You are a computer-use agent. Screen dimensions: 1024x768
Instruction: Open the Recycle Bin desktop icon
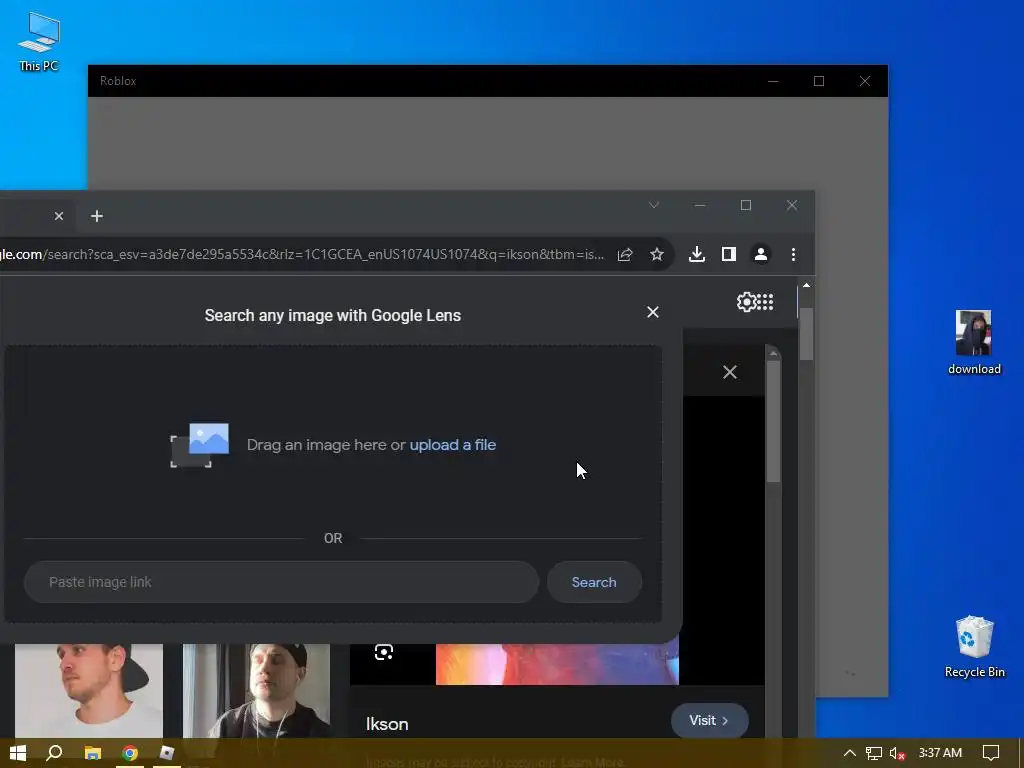[974, 647]
